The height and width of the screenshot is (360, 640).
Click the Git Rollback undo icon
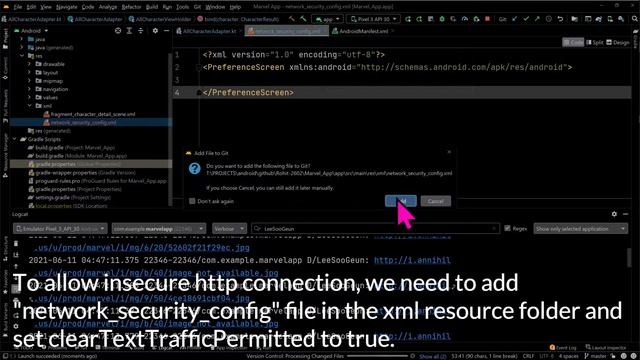coord(560,19)
